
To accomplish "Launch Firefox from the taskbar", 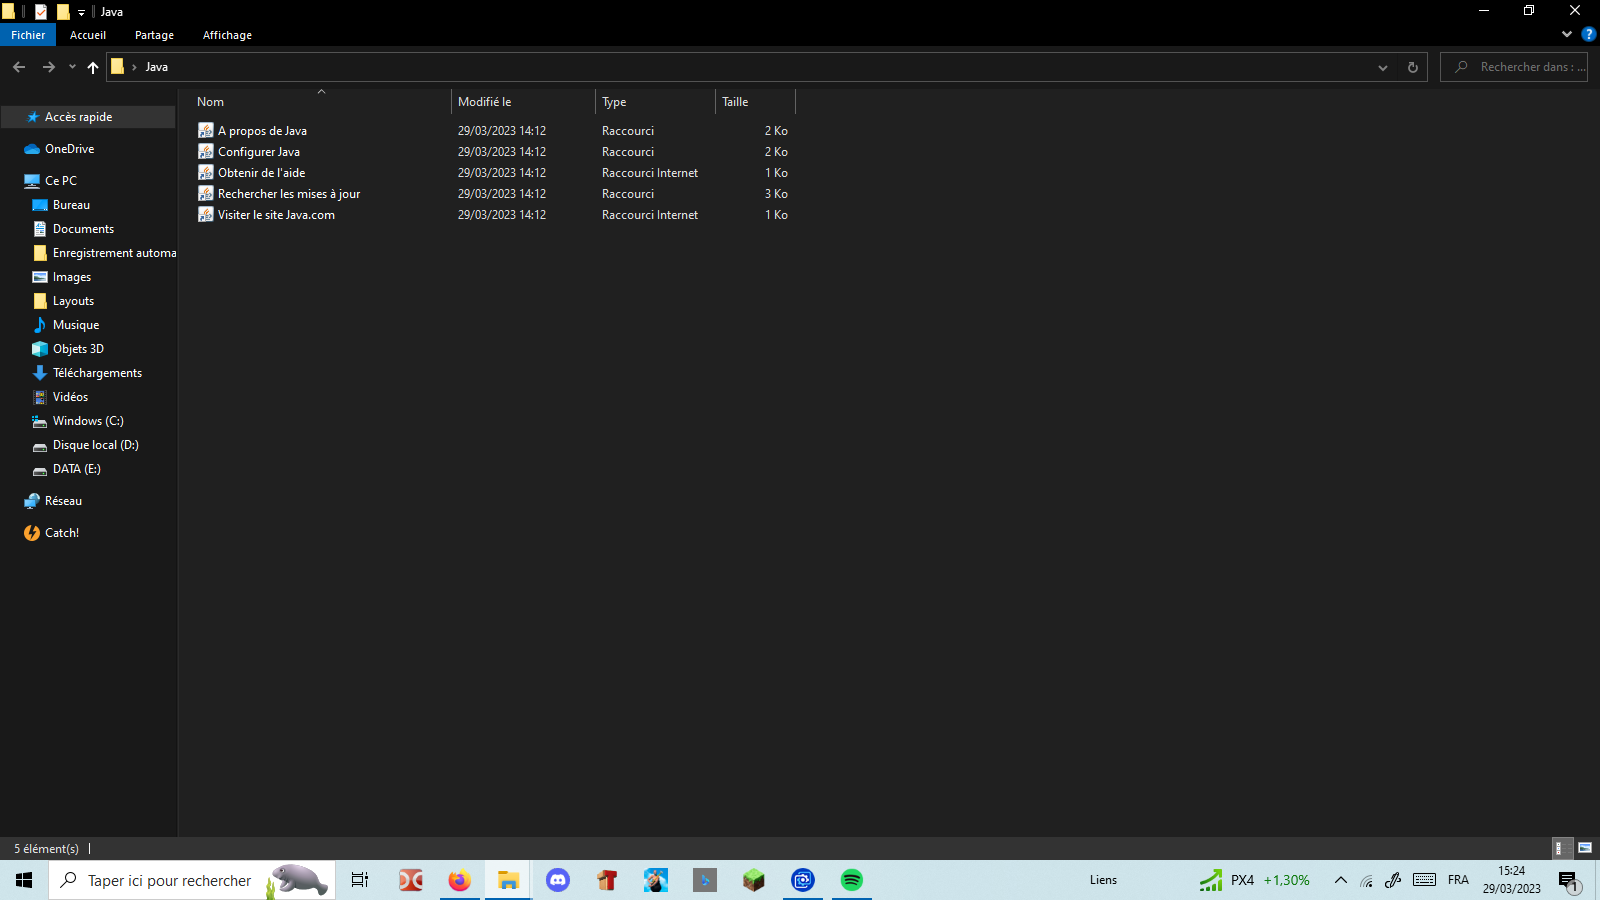I will tap(459, 880).
